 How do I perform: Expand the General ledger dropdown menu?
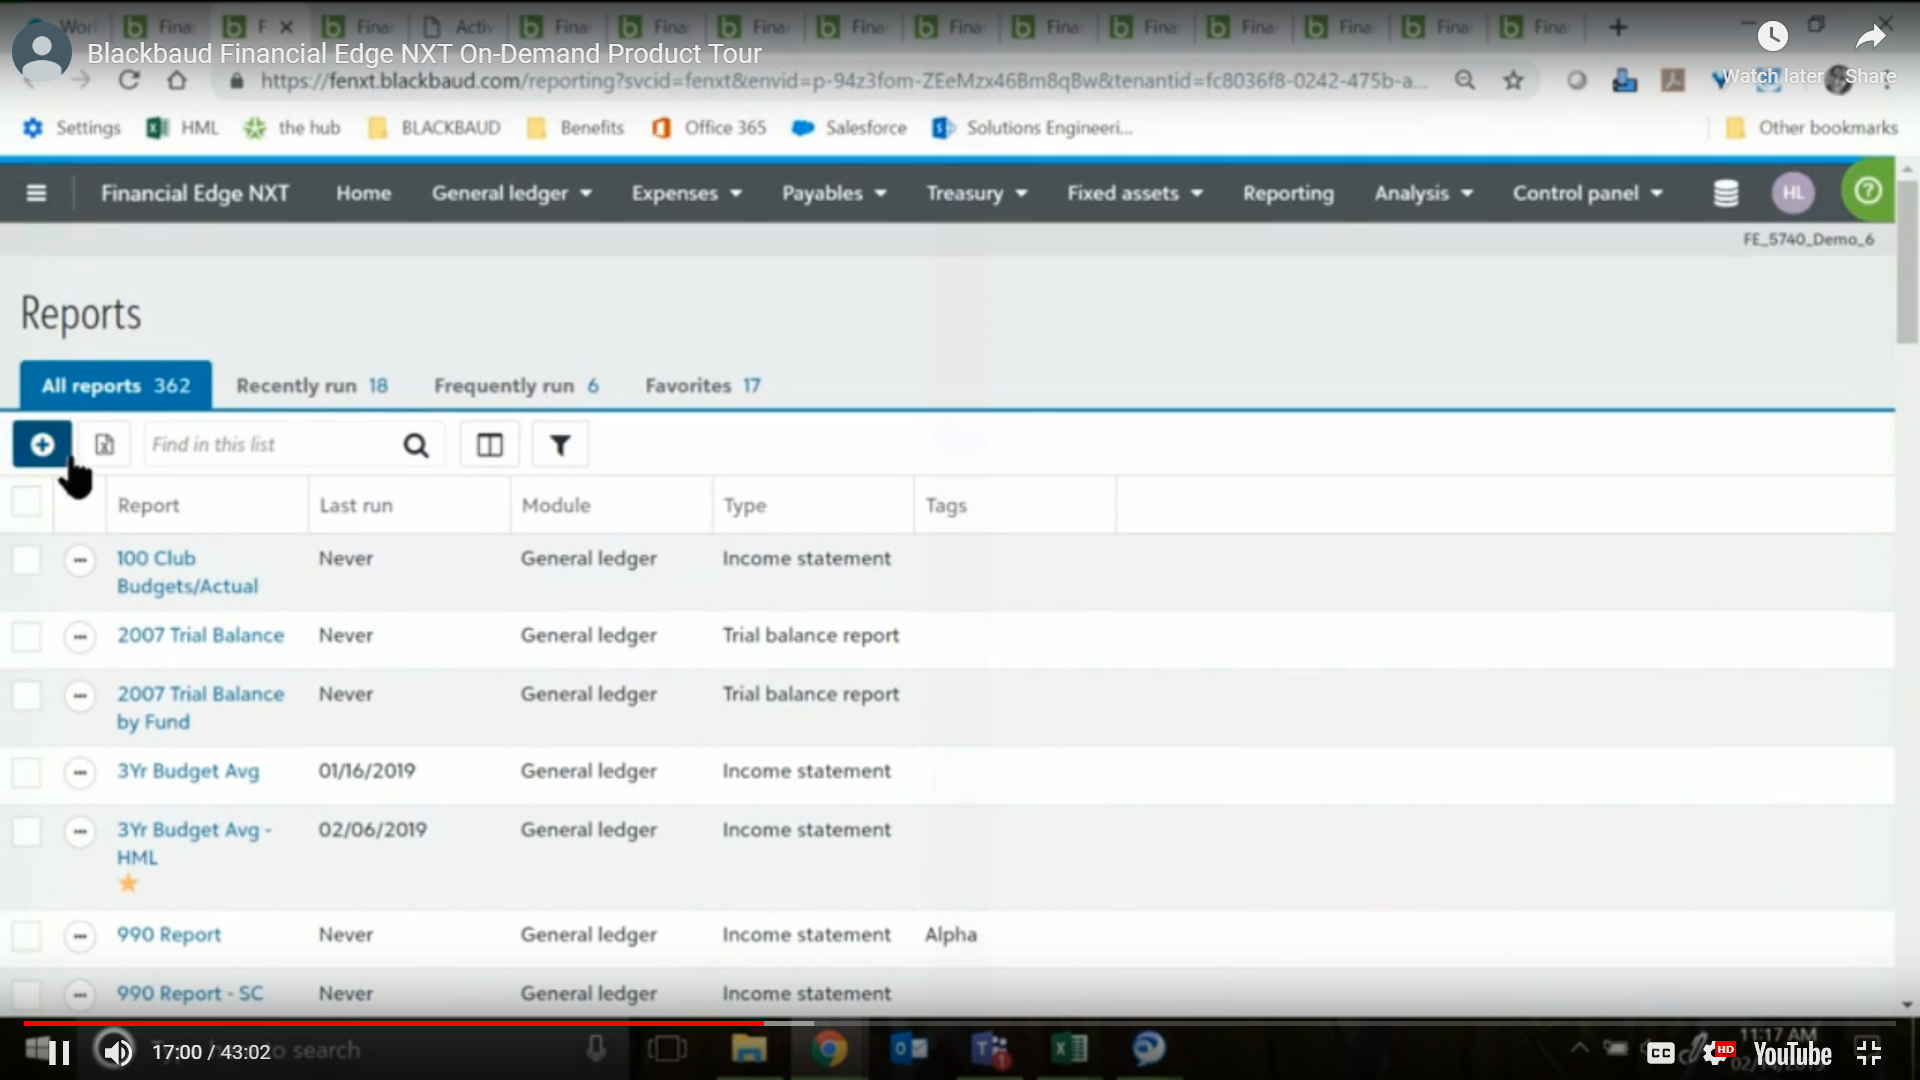[x=511, y=193]
